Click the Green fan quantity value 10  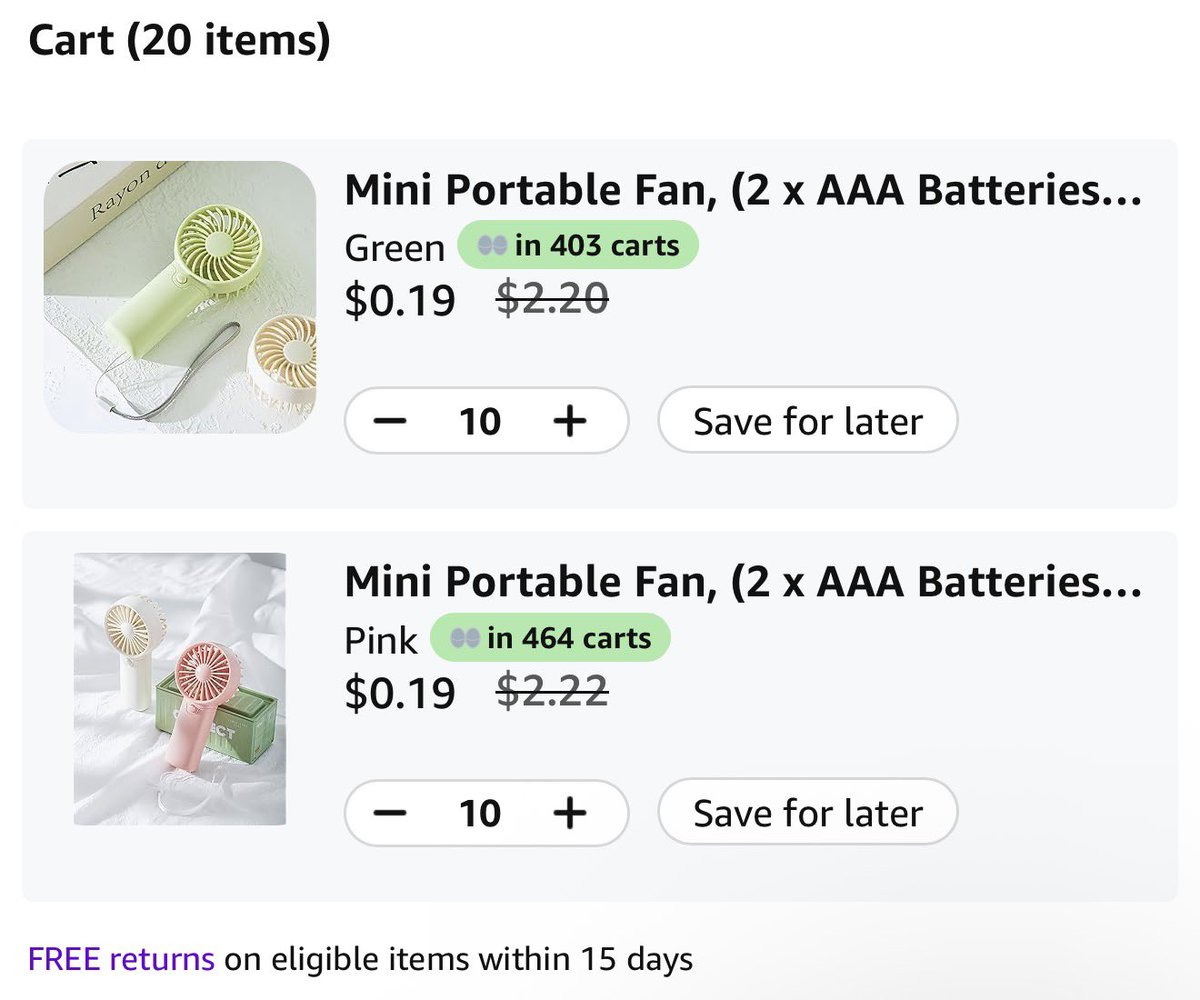pyautogui.click(x=480, y=421)
